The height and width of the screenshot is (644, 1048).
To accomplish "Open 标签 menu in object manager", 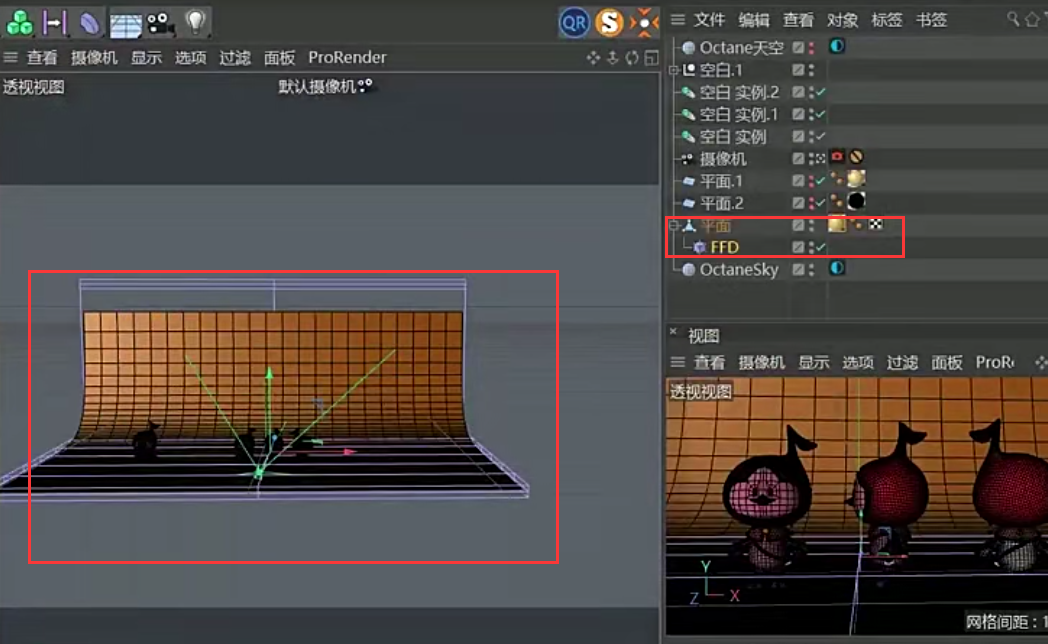I will coord(887,20).
